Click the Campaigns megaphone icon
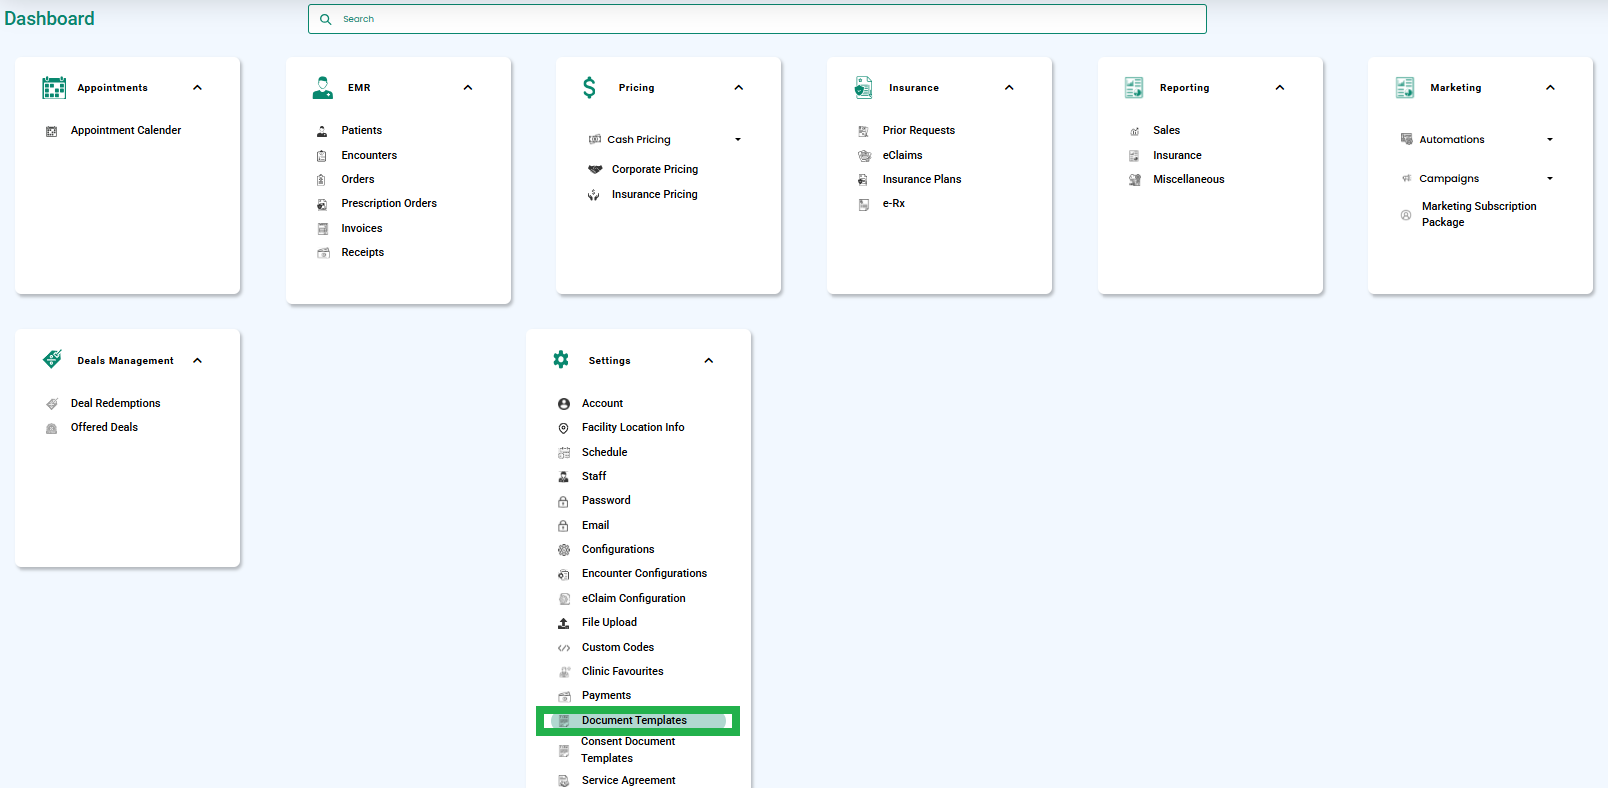 (1406, 179)
